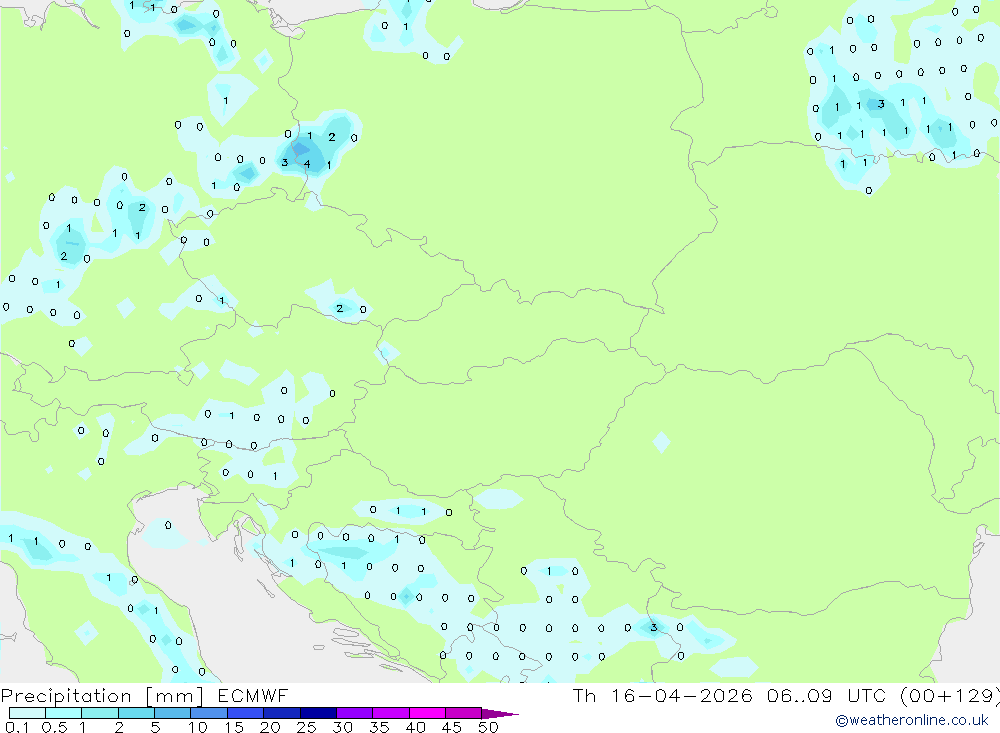Click the 5–10 mm legend swatch
1000x733 pixels.
pos(173,713)
